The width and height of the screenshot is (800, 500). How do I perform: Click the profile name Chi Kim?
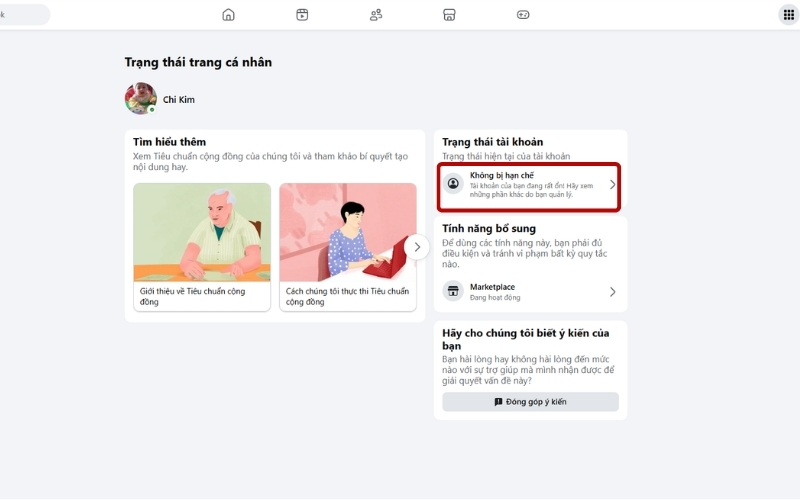tap(179, 99)
